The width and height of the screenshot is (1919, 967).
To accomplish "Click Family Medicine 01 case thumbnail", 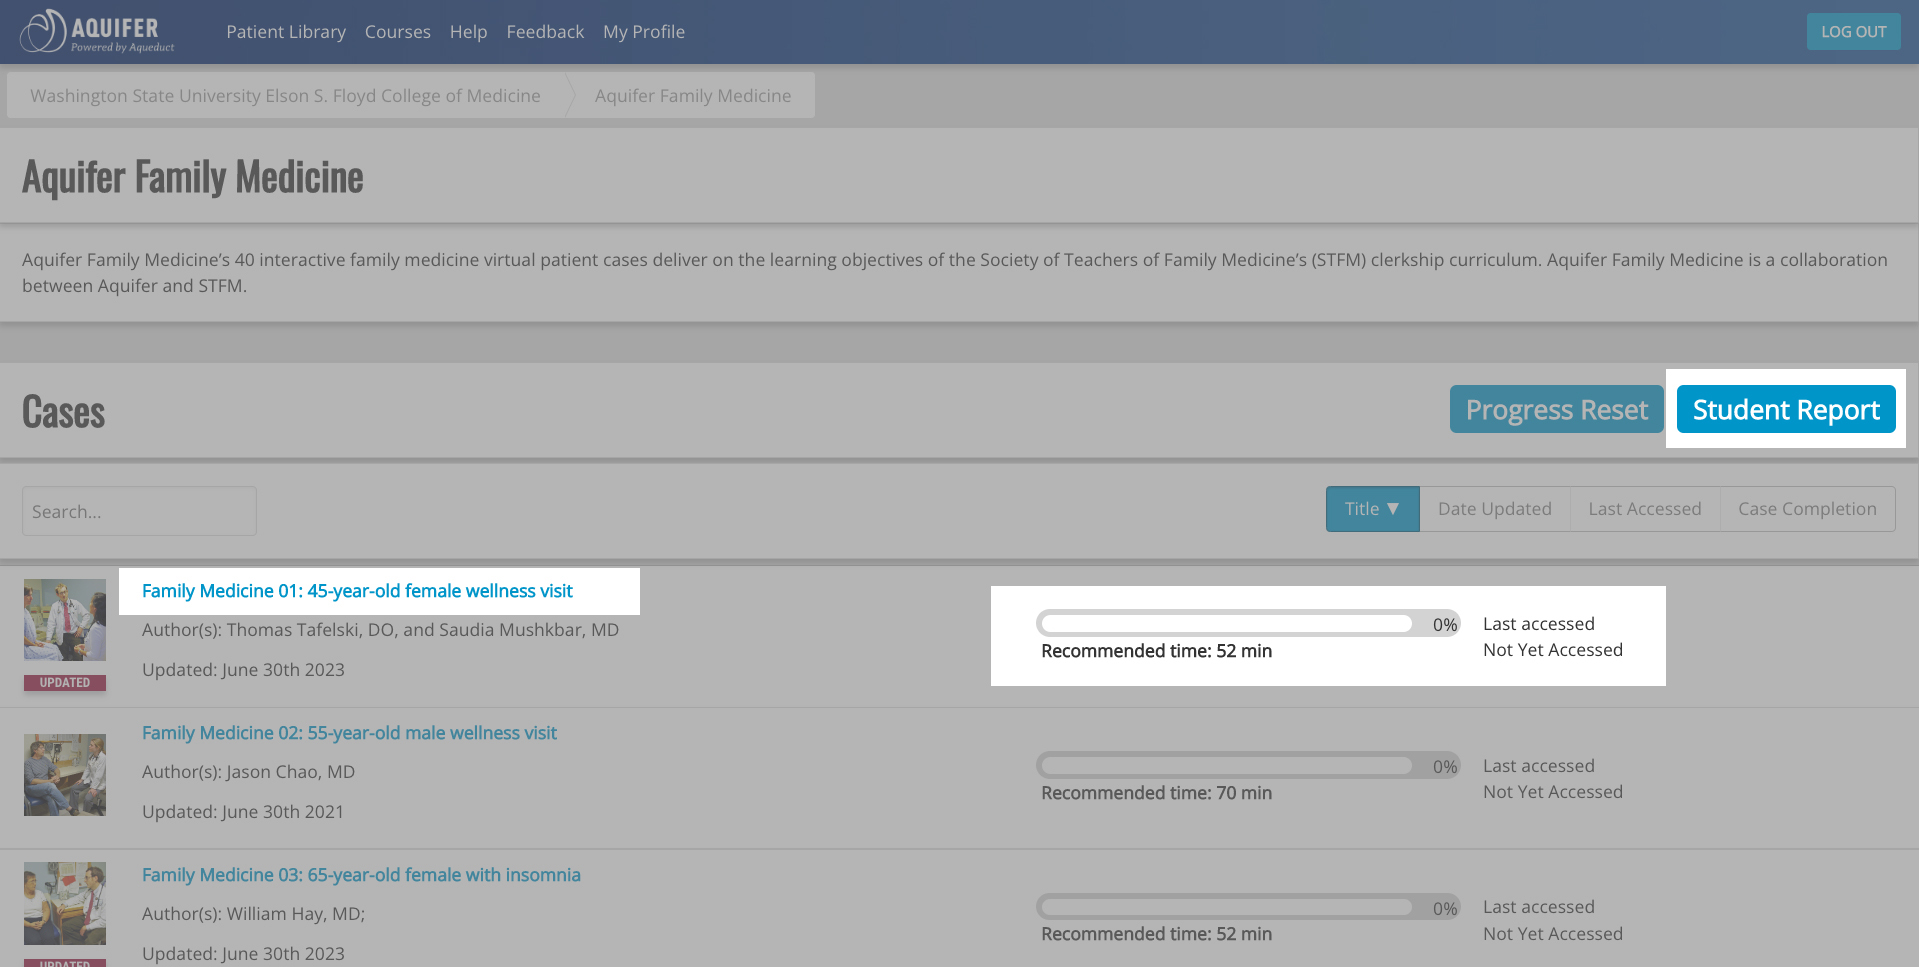I will point(65,620).
